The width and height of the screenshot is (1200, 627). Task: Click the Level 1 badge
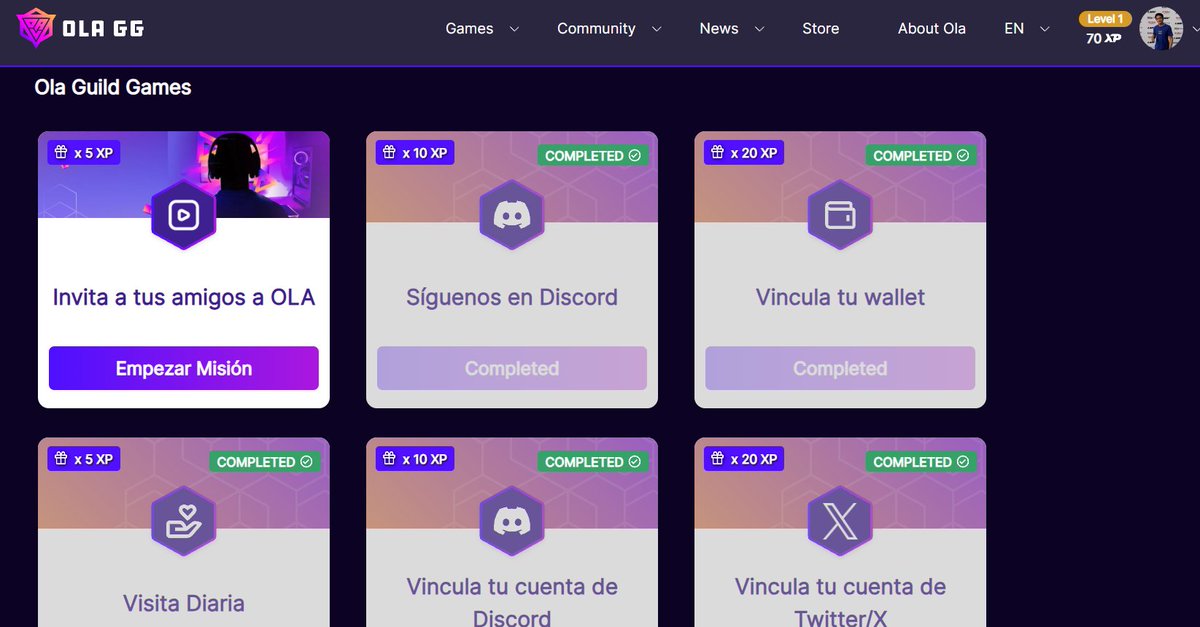tap(1106, 19)
